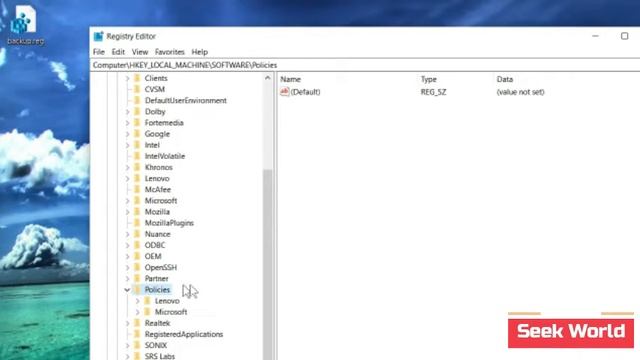Click the tree pane scroll up arrow
Screen dimensions: 640x360
point(268,78)
